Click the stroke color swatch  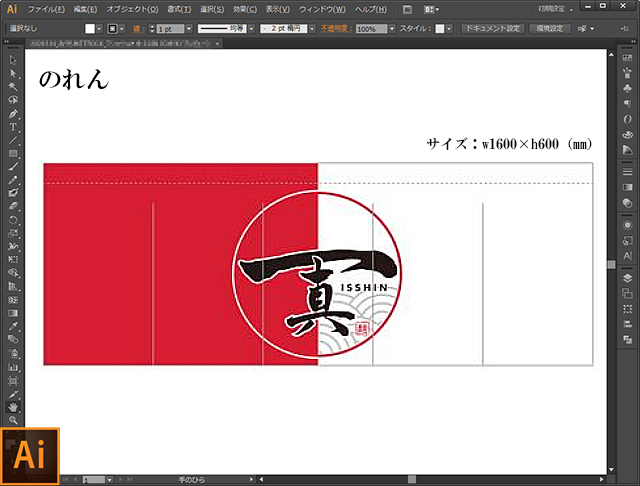point(112,29)
